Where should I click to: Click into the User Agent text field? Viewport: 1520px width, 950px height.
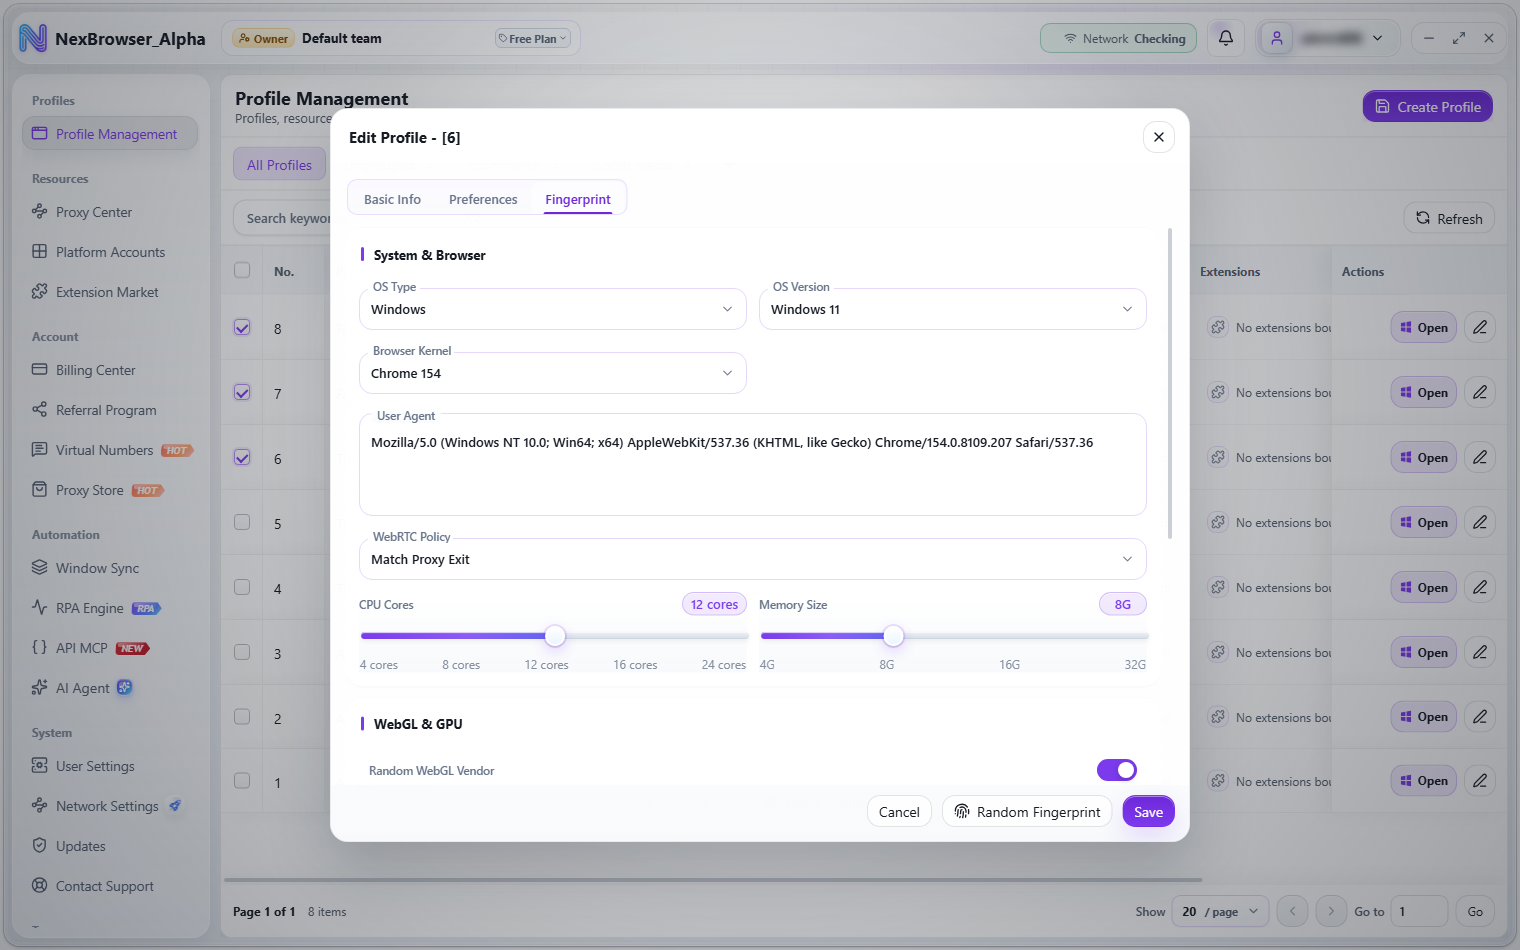[x=753, y=465]
